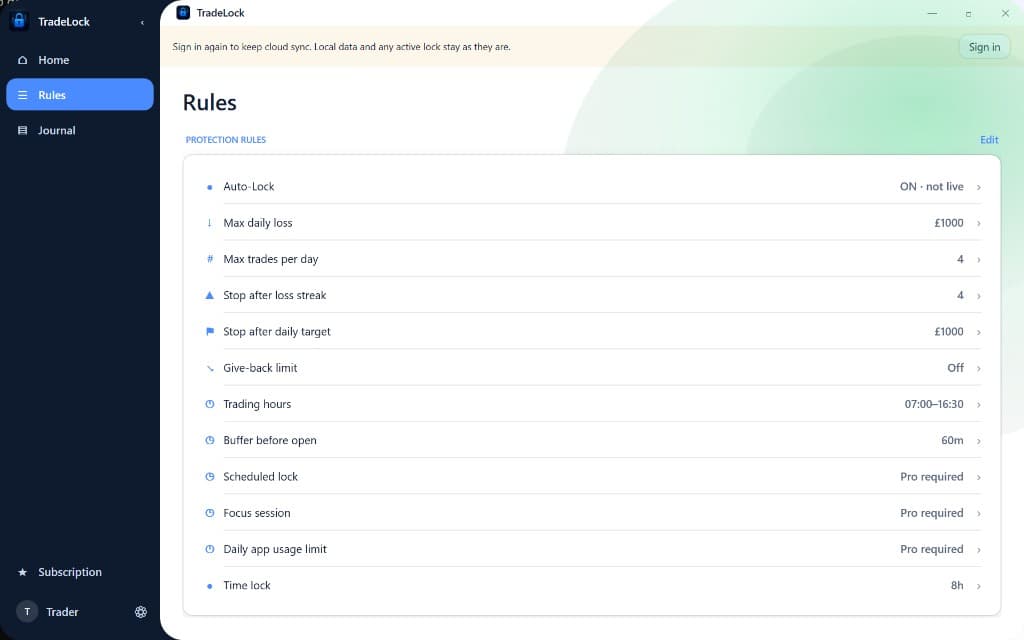
Task: Click the TradeLock lock logo in the sidebar
Action: (19, 21)
